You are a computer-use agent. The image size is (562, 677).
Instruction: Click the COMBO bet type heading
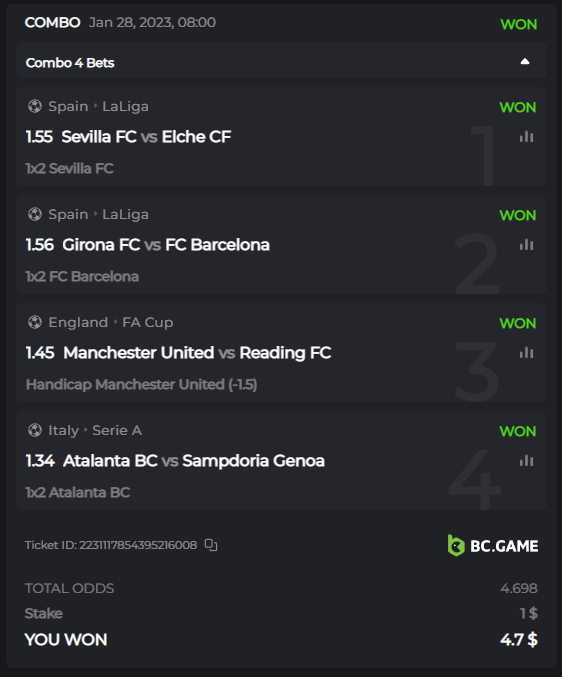52,22
